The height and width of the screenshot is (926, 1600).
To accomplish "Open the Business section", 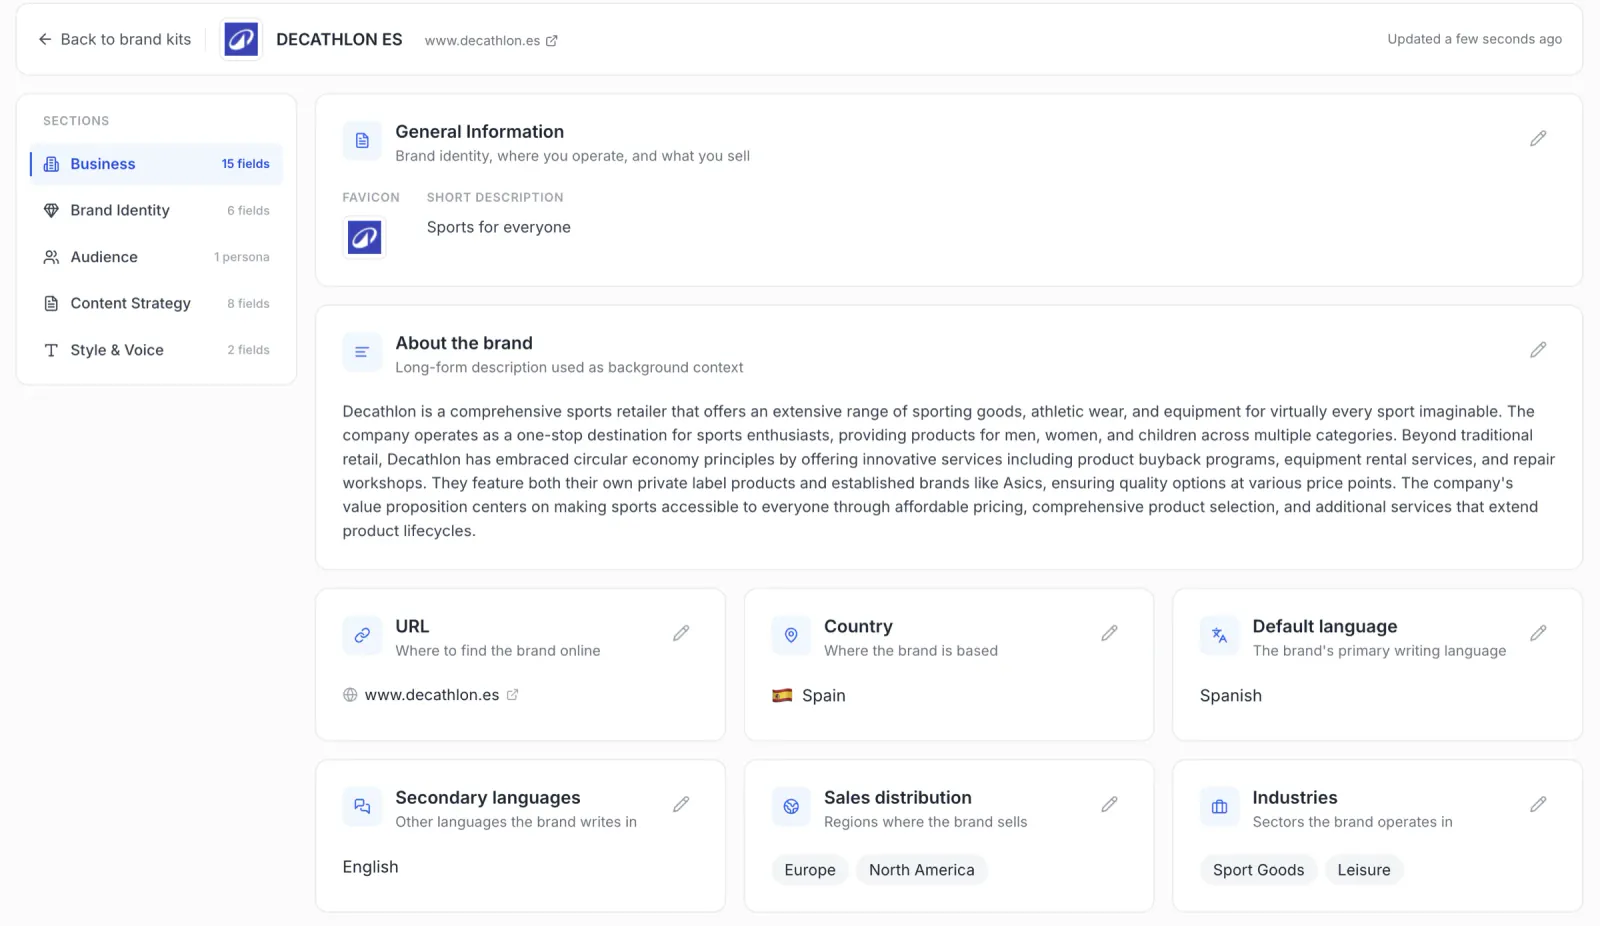I will (156, 164).
